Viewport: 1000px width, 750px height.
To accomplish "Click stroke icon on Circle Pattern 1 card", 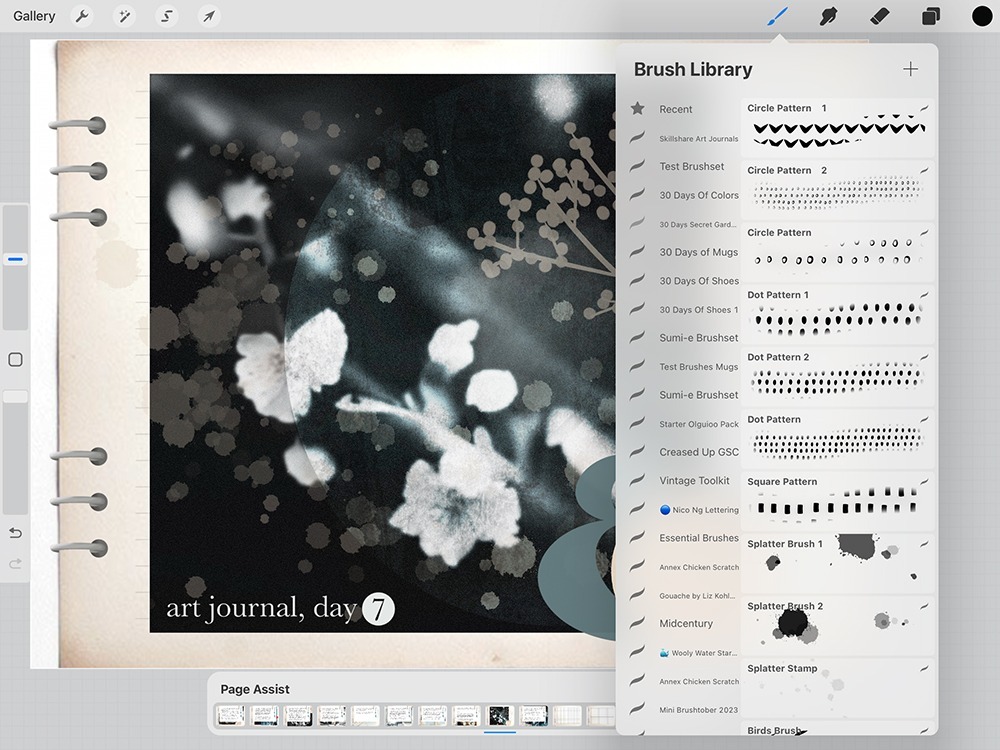I will click(924, 107).
